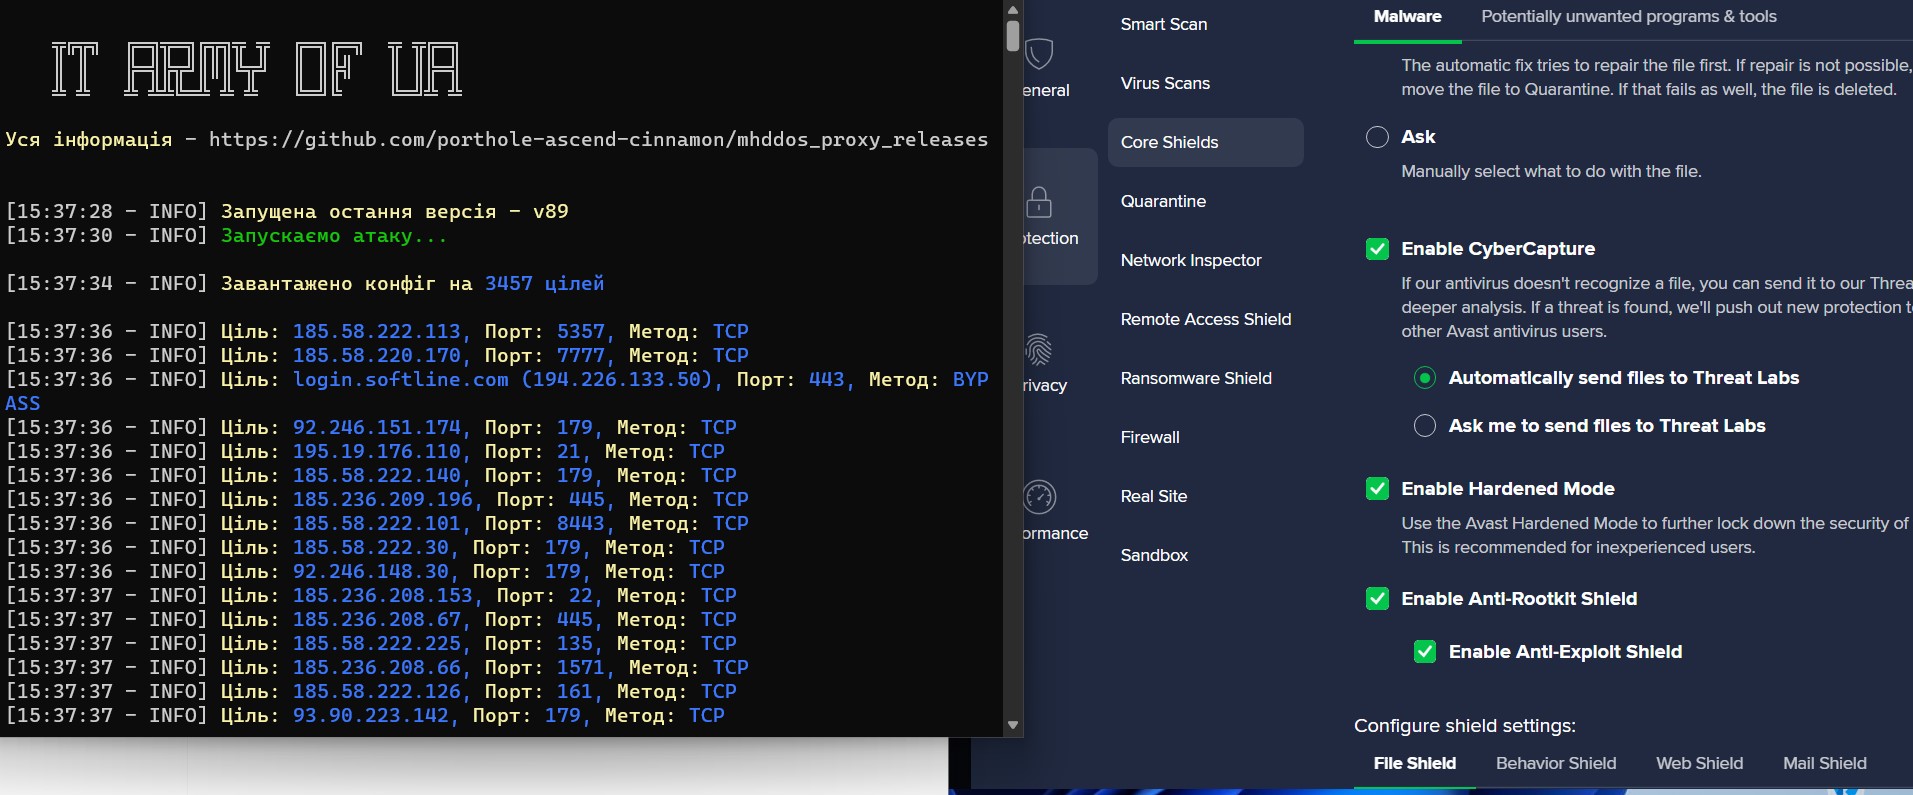The width and height of the screenshot is (1913, 795).
Task: Click IP 92.246.151.174 in terminal
Action: tap(377, 427)
